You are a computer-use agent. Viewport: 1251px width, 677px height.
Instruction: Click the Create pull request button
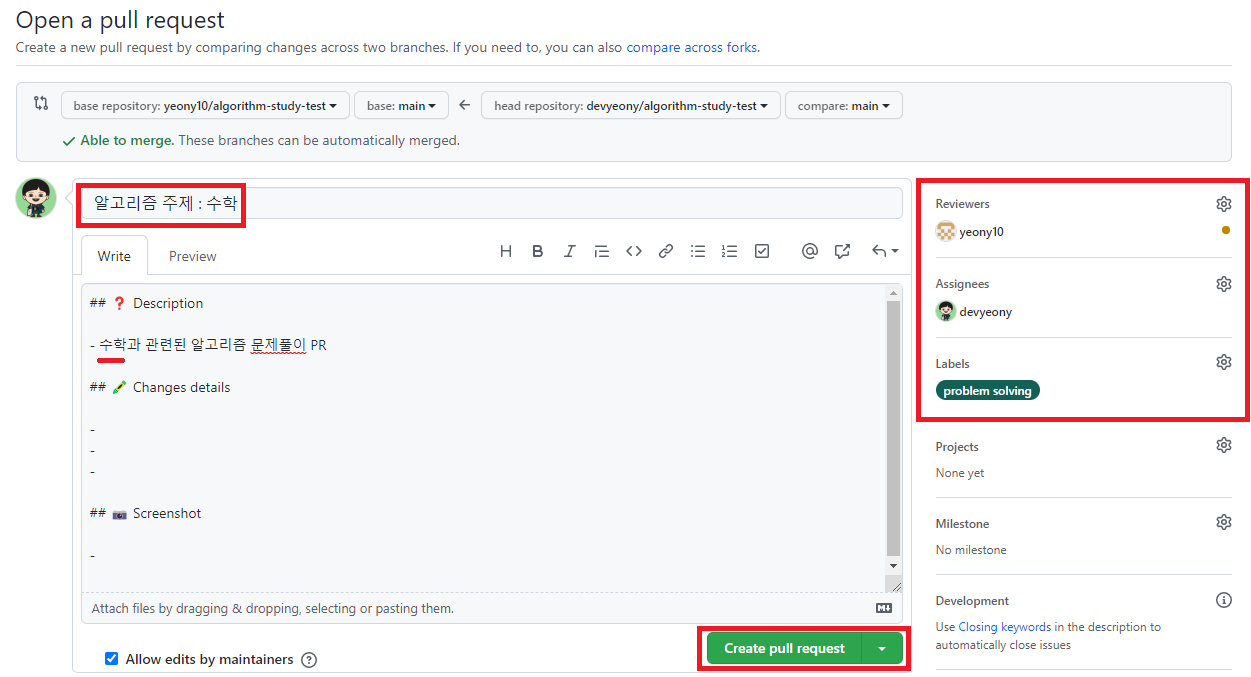(784, 648)
